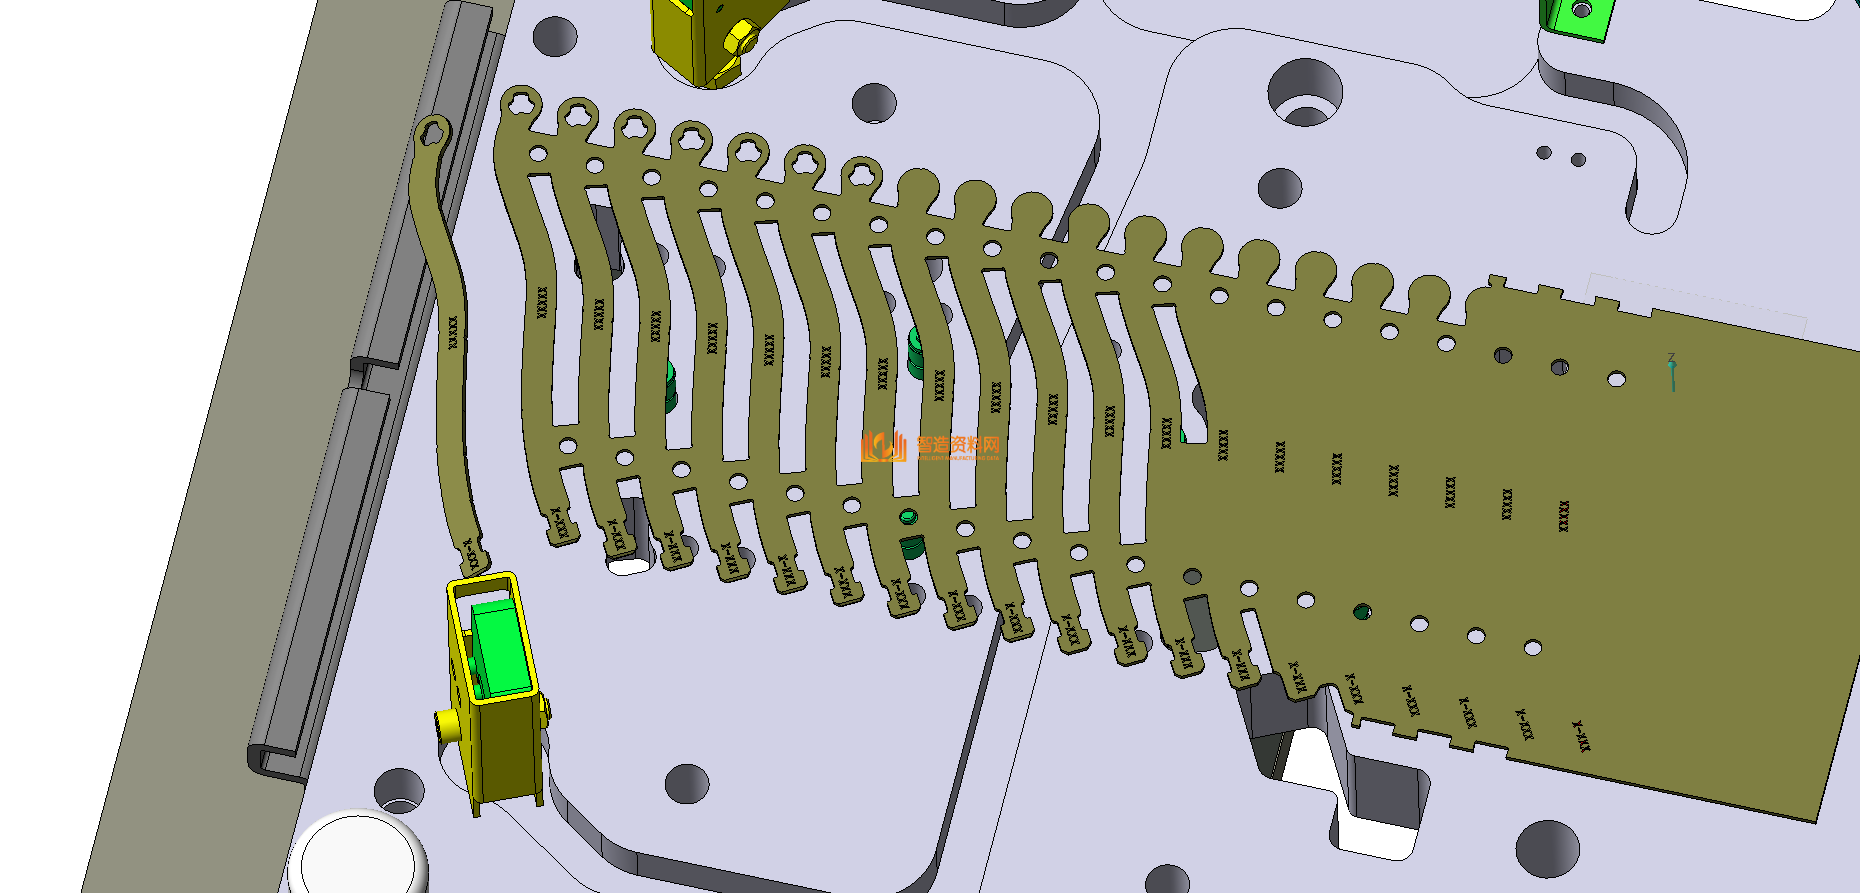Click the red-marked text label on sheet
Screen dimensions: 1860x893
(1564, 516)
